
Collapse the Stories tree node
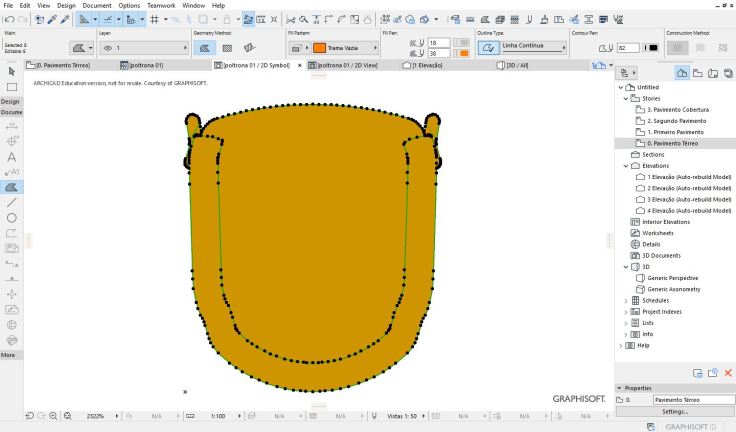626,99
